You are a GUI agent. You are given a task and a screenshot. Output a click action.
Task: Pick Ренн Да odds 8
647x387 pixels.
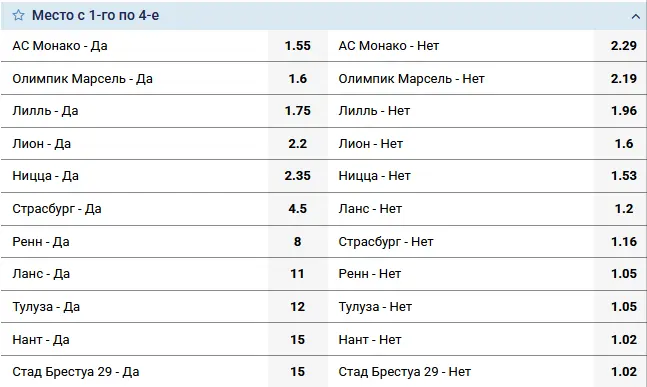pos(298,241)
